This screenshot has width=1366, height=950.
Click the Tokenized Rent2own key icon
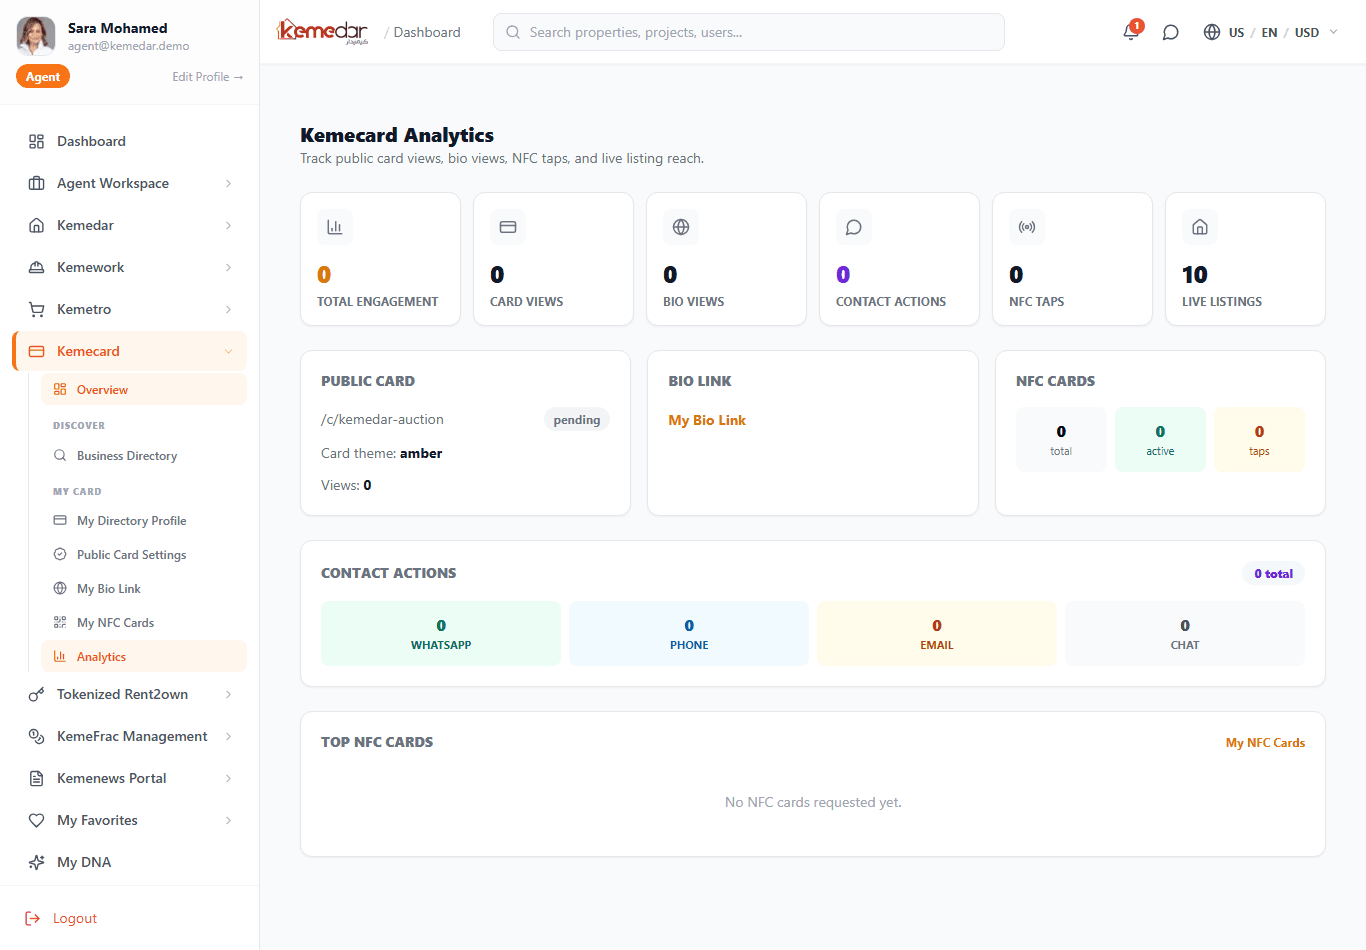tap(37, 694)
